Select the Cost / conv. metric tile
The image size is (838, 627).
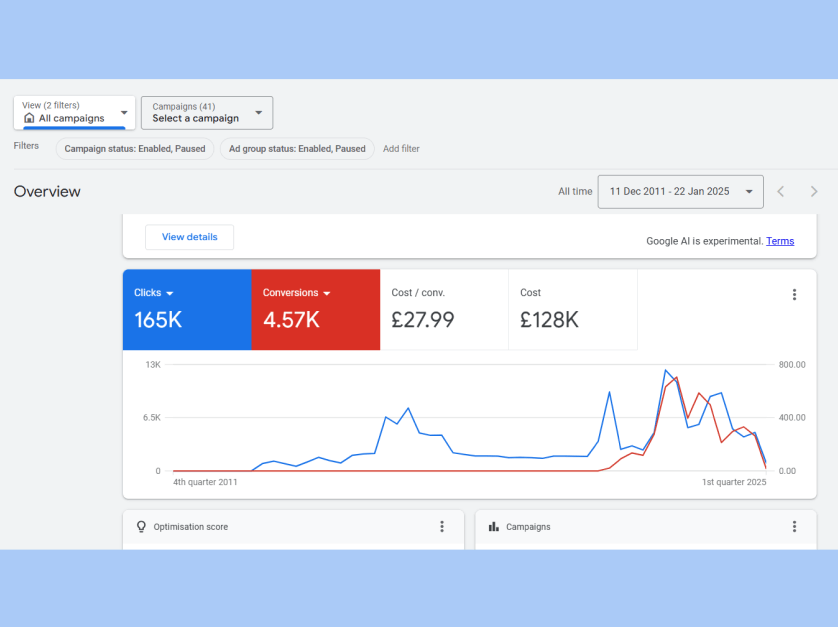444,309
